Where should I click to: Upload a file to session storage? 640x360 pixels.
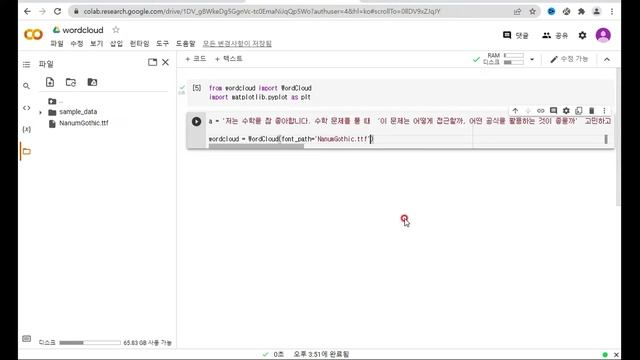point(50,82)
